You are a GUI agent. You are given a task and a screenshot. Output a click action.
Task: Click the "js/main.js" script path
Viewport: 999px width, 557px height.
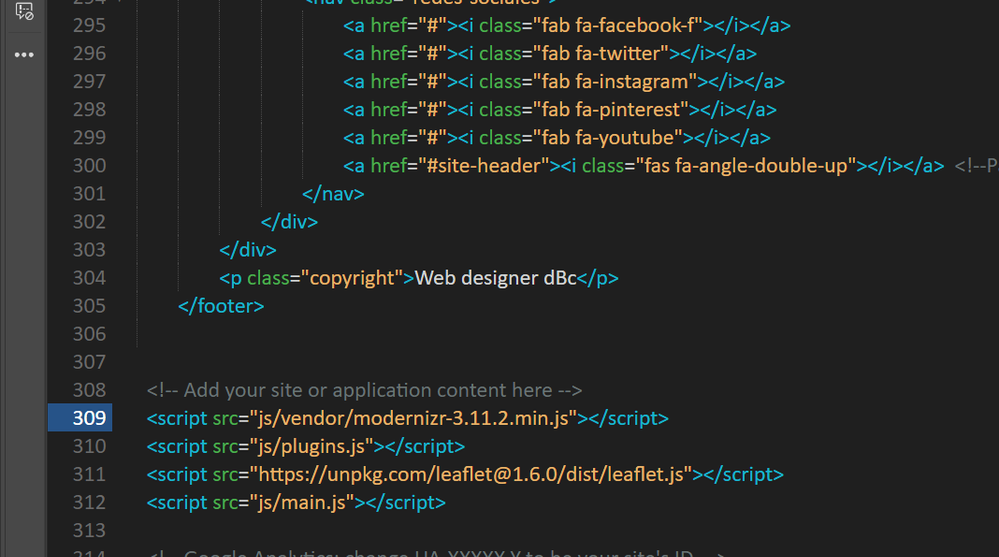click(x=302, y=502)
